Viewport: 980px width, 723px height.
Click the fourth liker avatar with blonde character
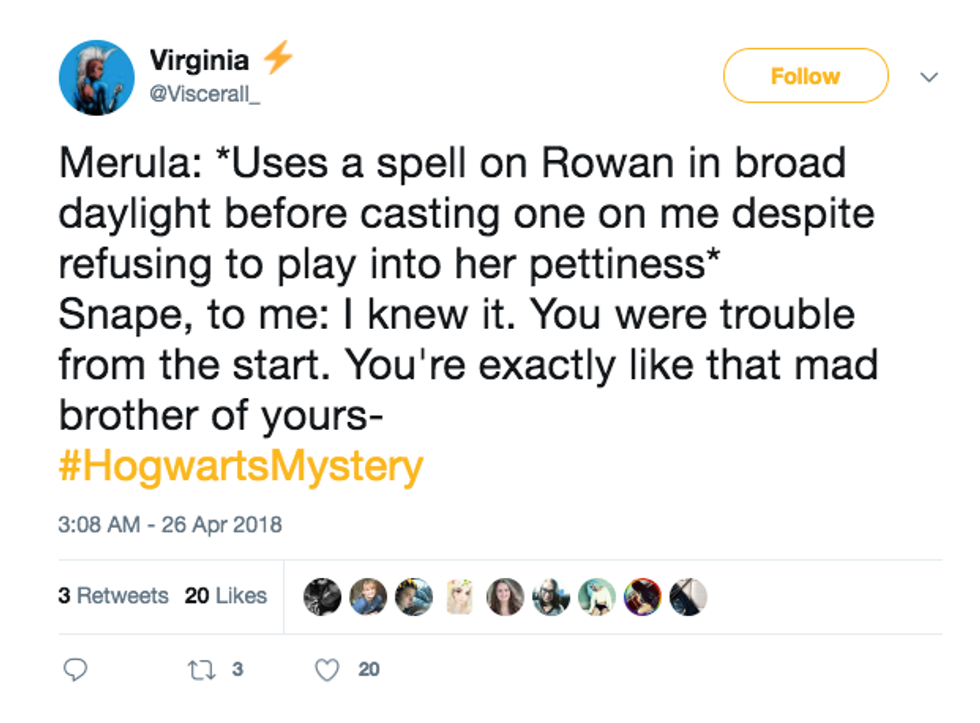point(460,596)
